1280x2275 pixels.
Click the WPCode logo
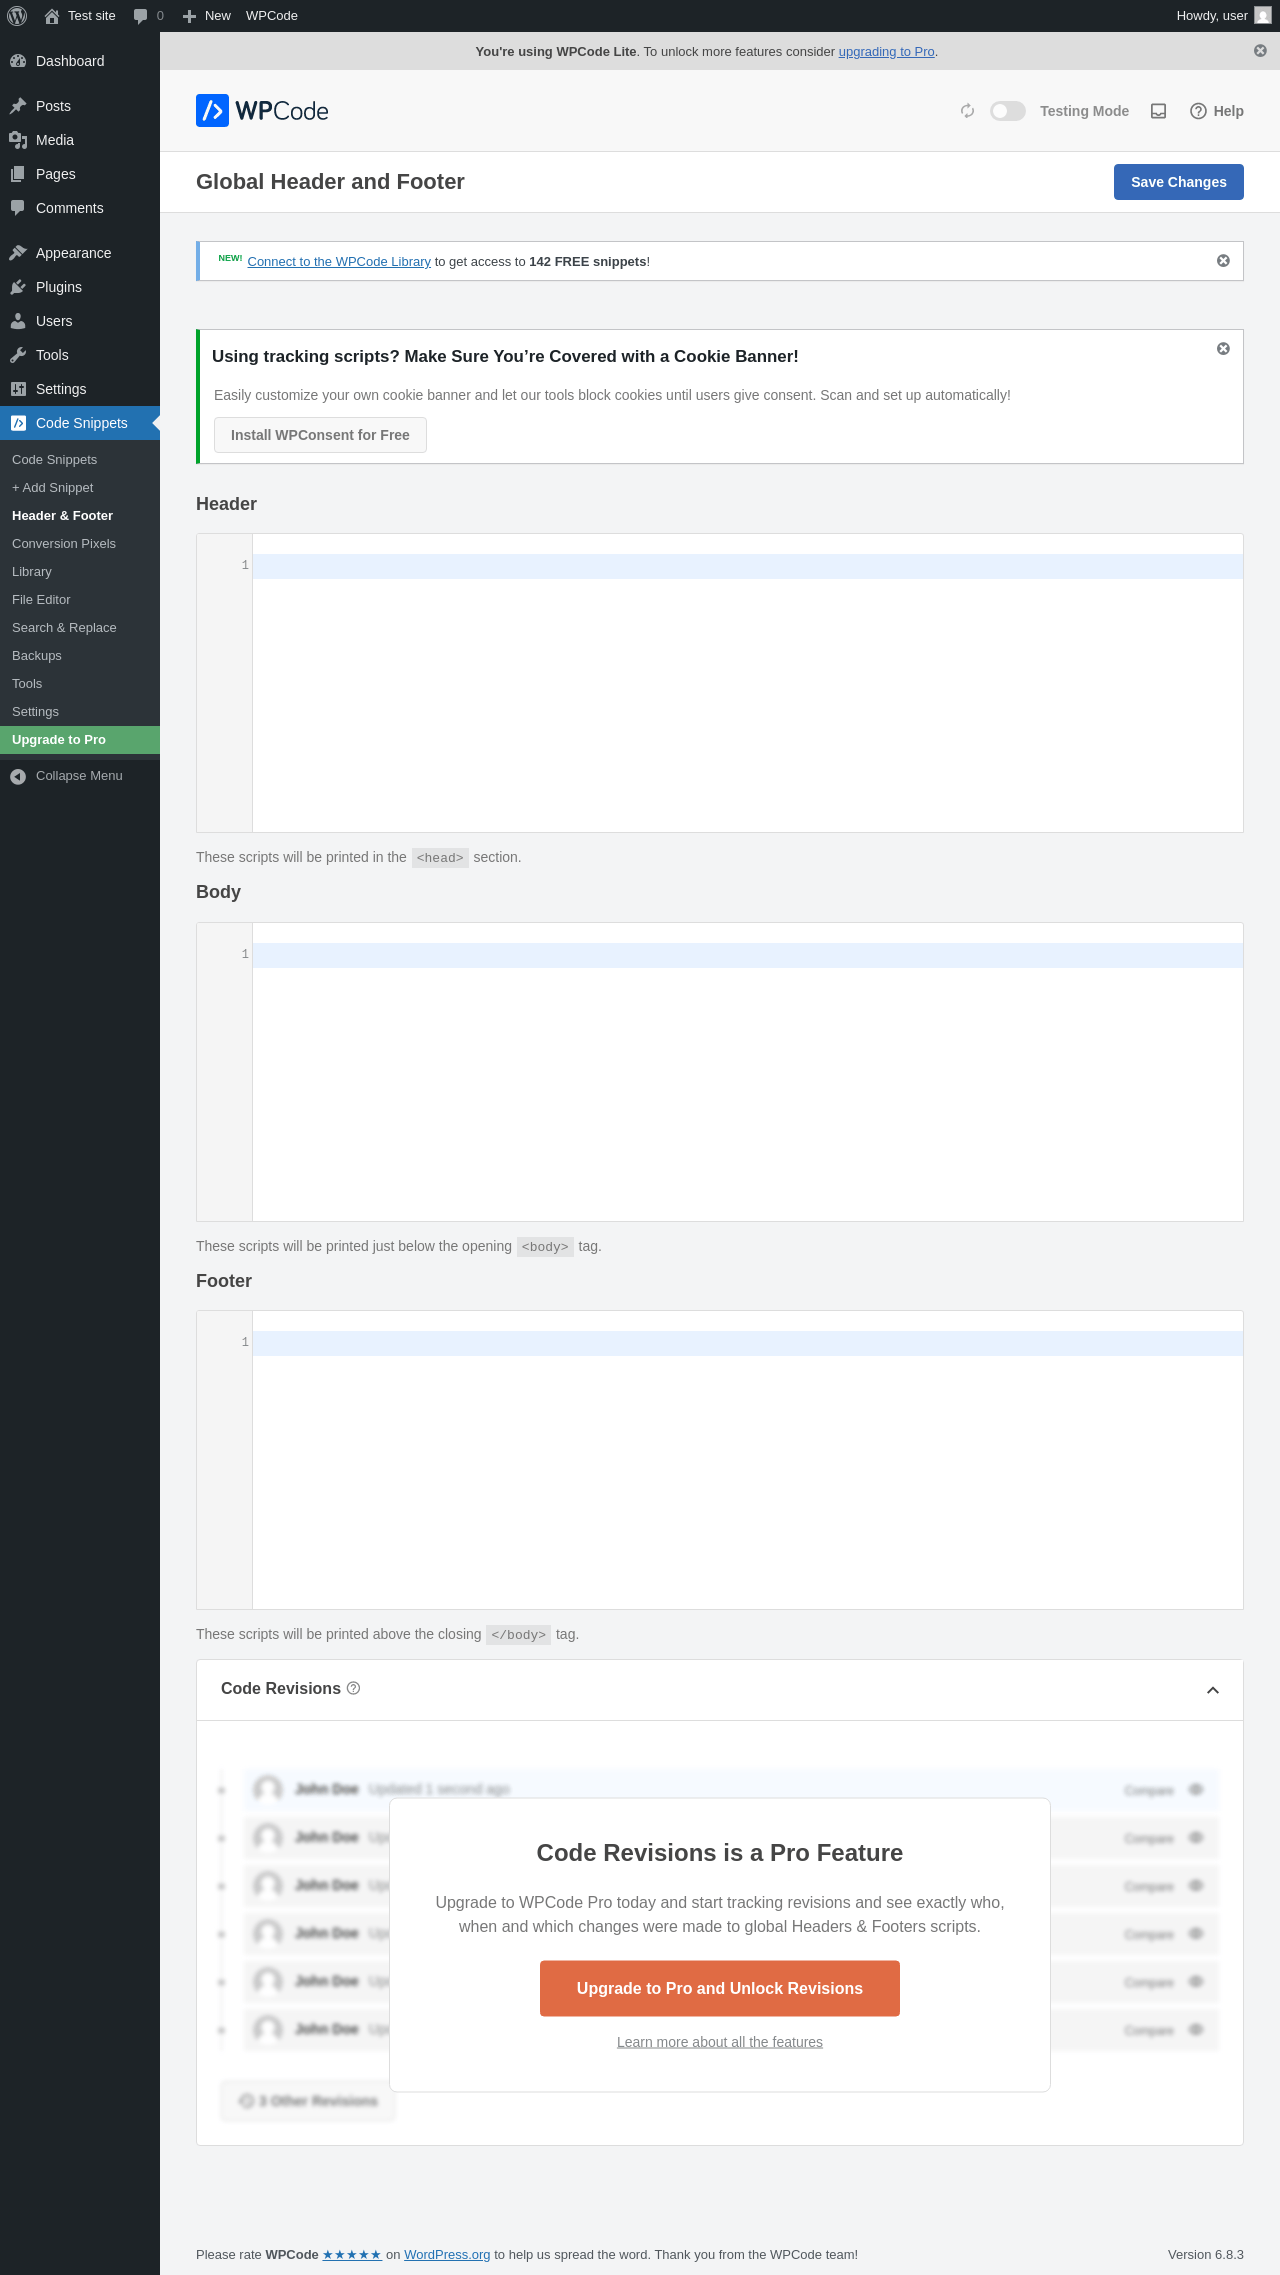[262, 111]
